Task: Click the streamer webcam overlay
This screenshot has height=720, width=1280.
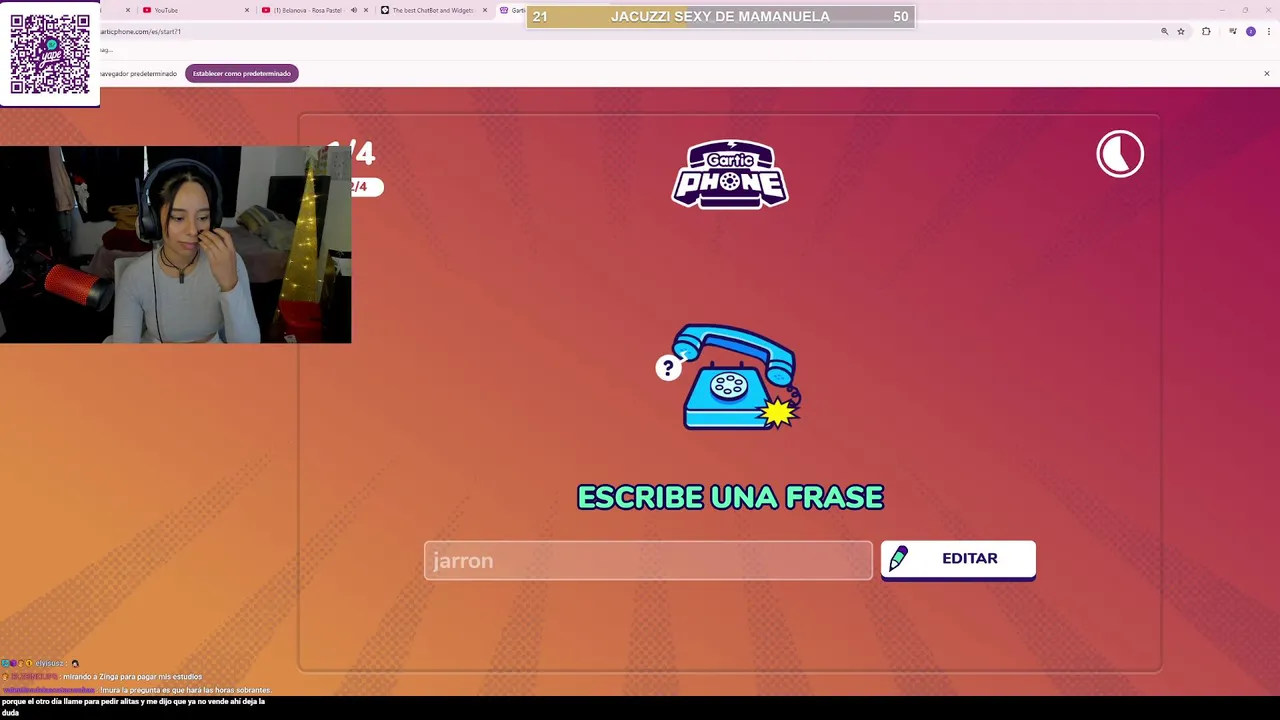Action: [x=176, y=245]
